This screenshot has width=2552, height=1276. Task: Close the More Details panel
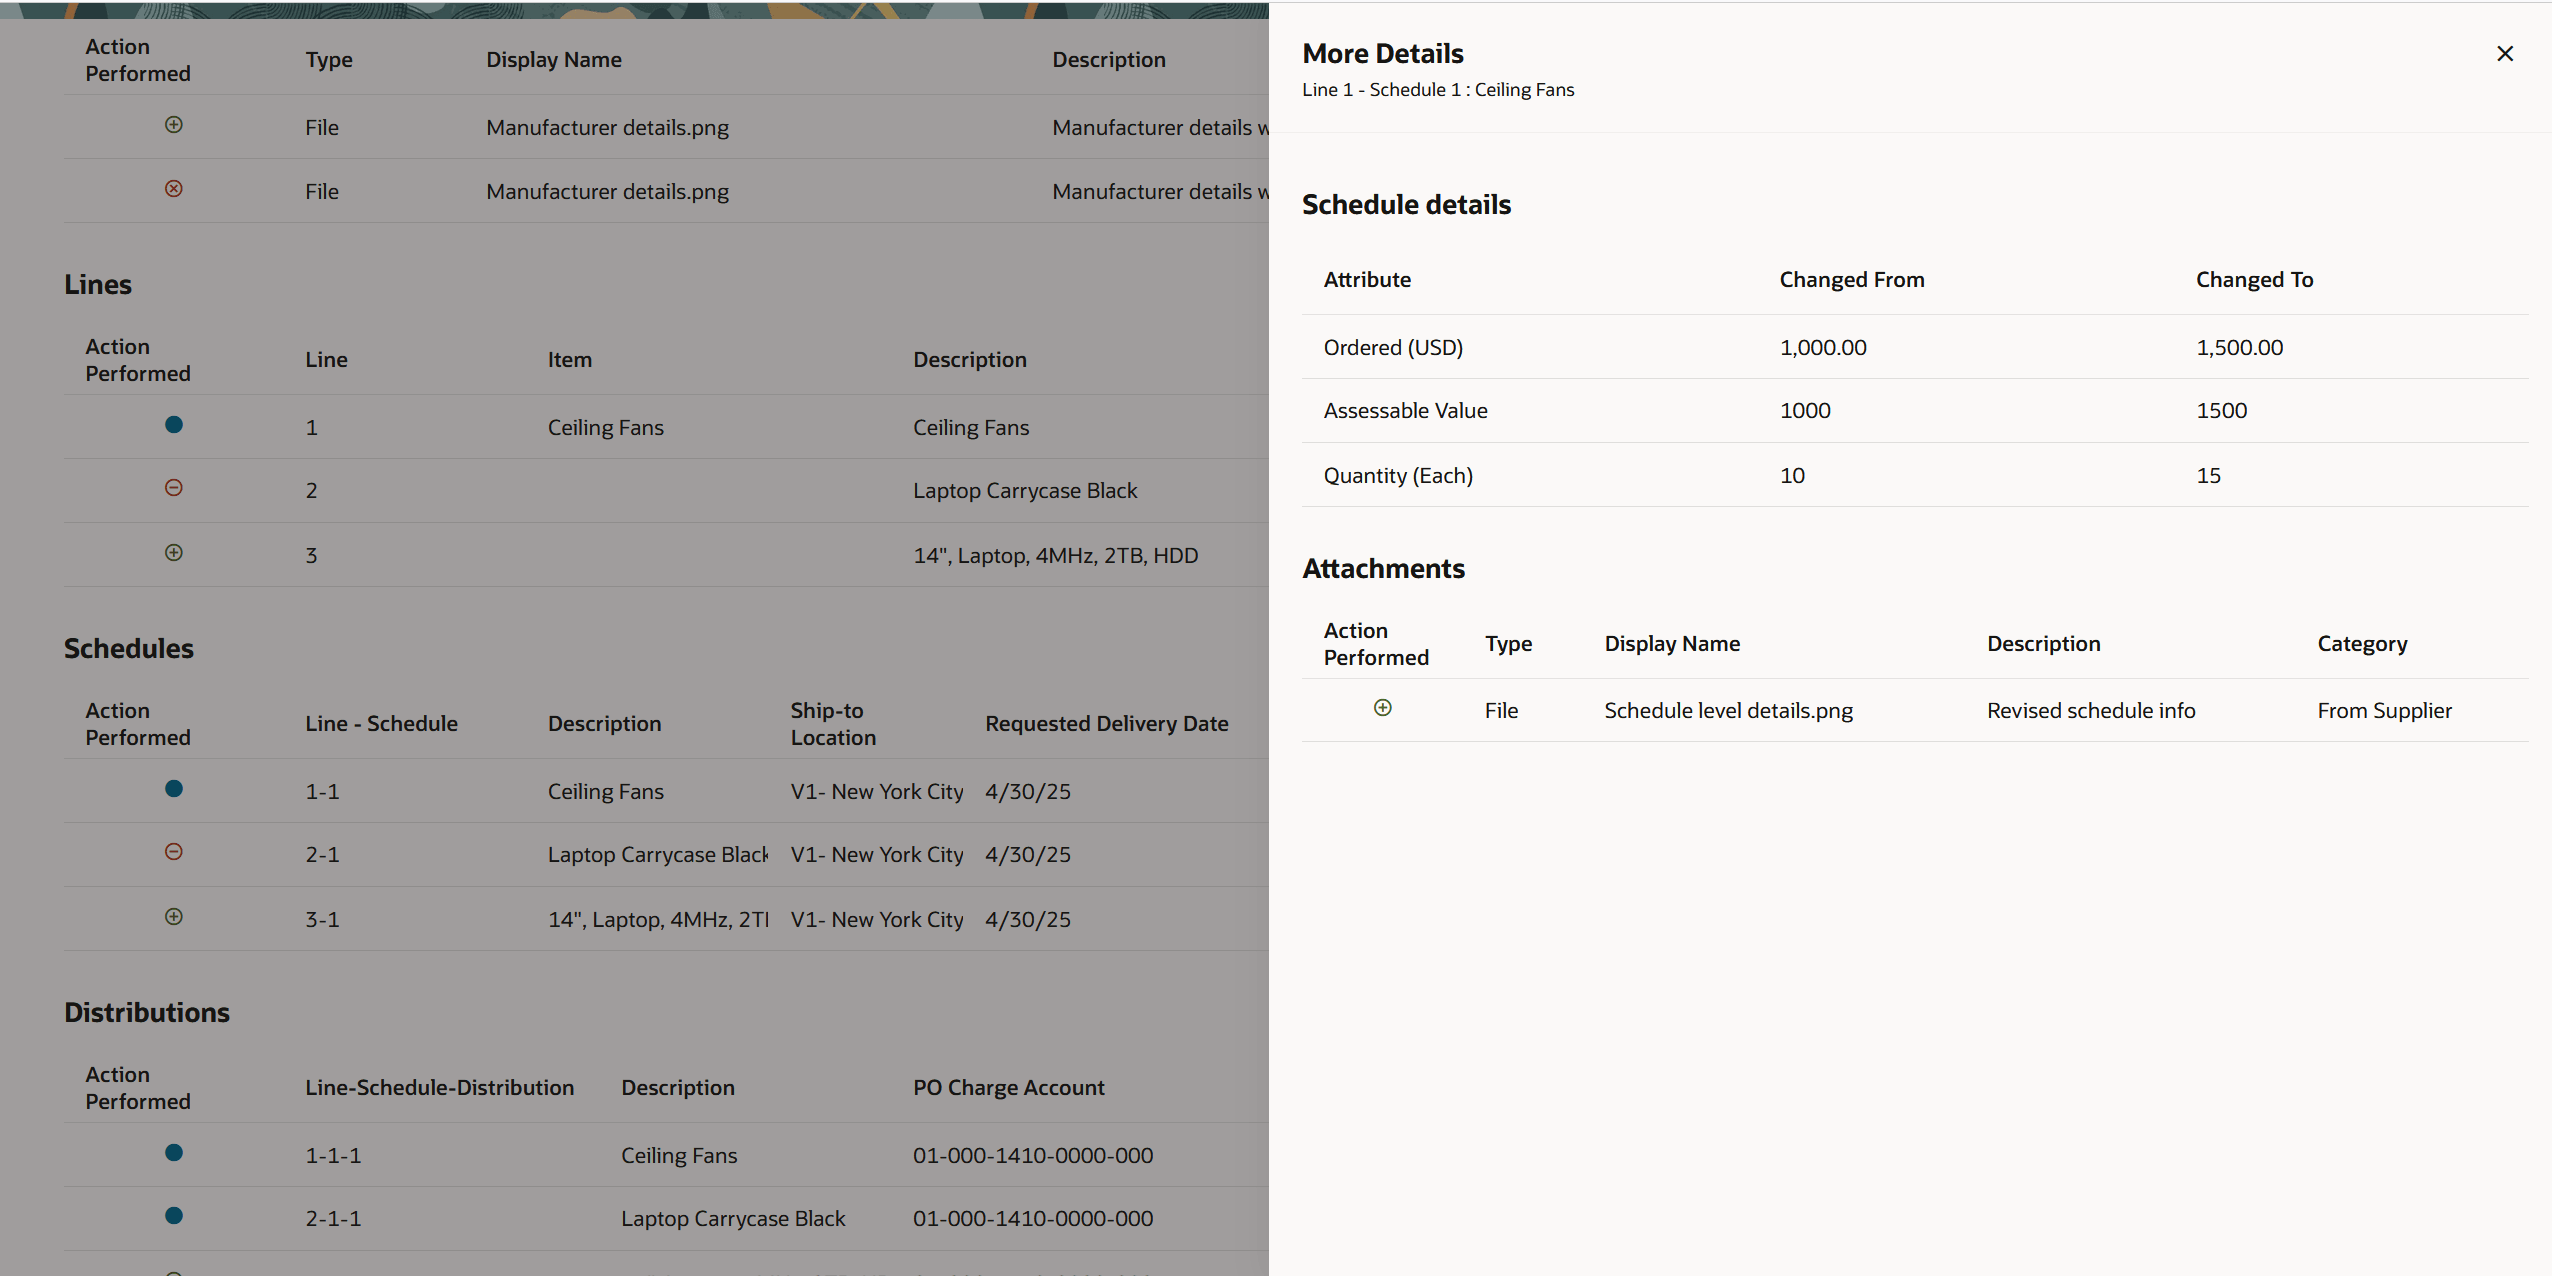(2505, 53)
